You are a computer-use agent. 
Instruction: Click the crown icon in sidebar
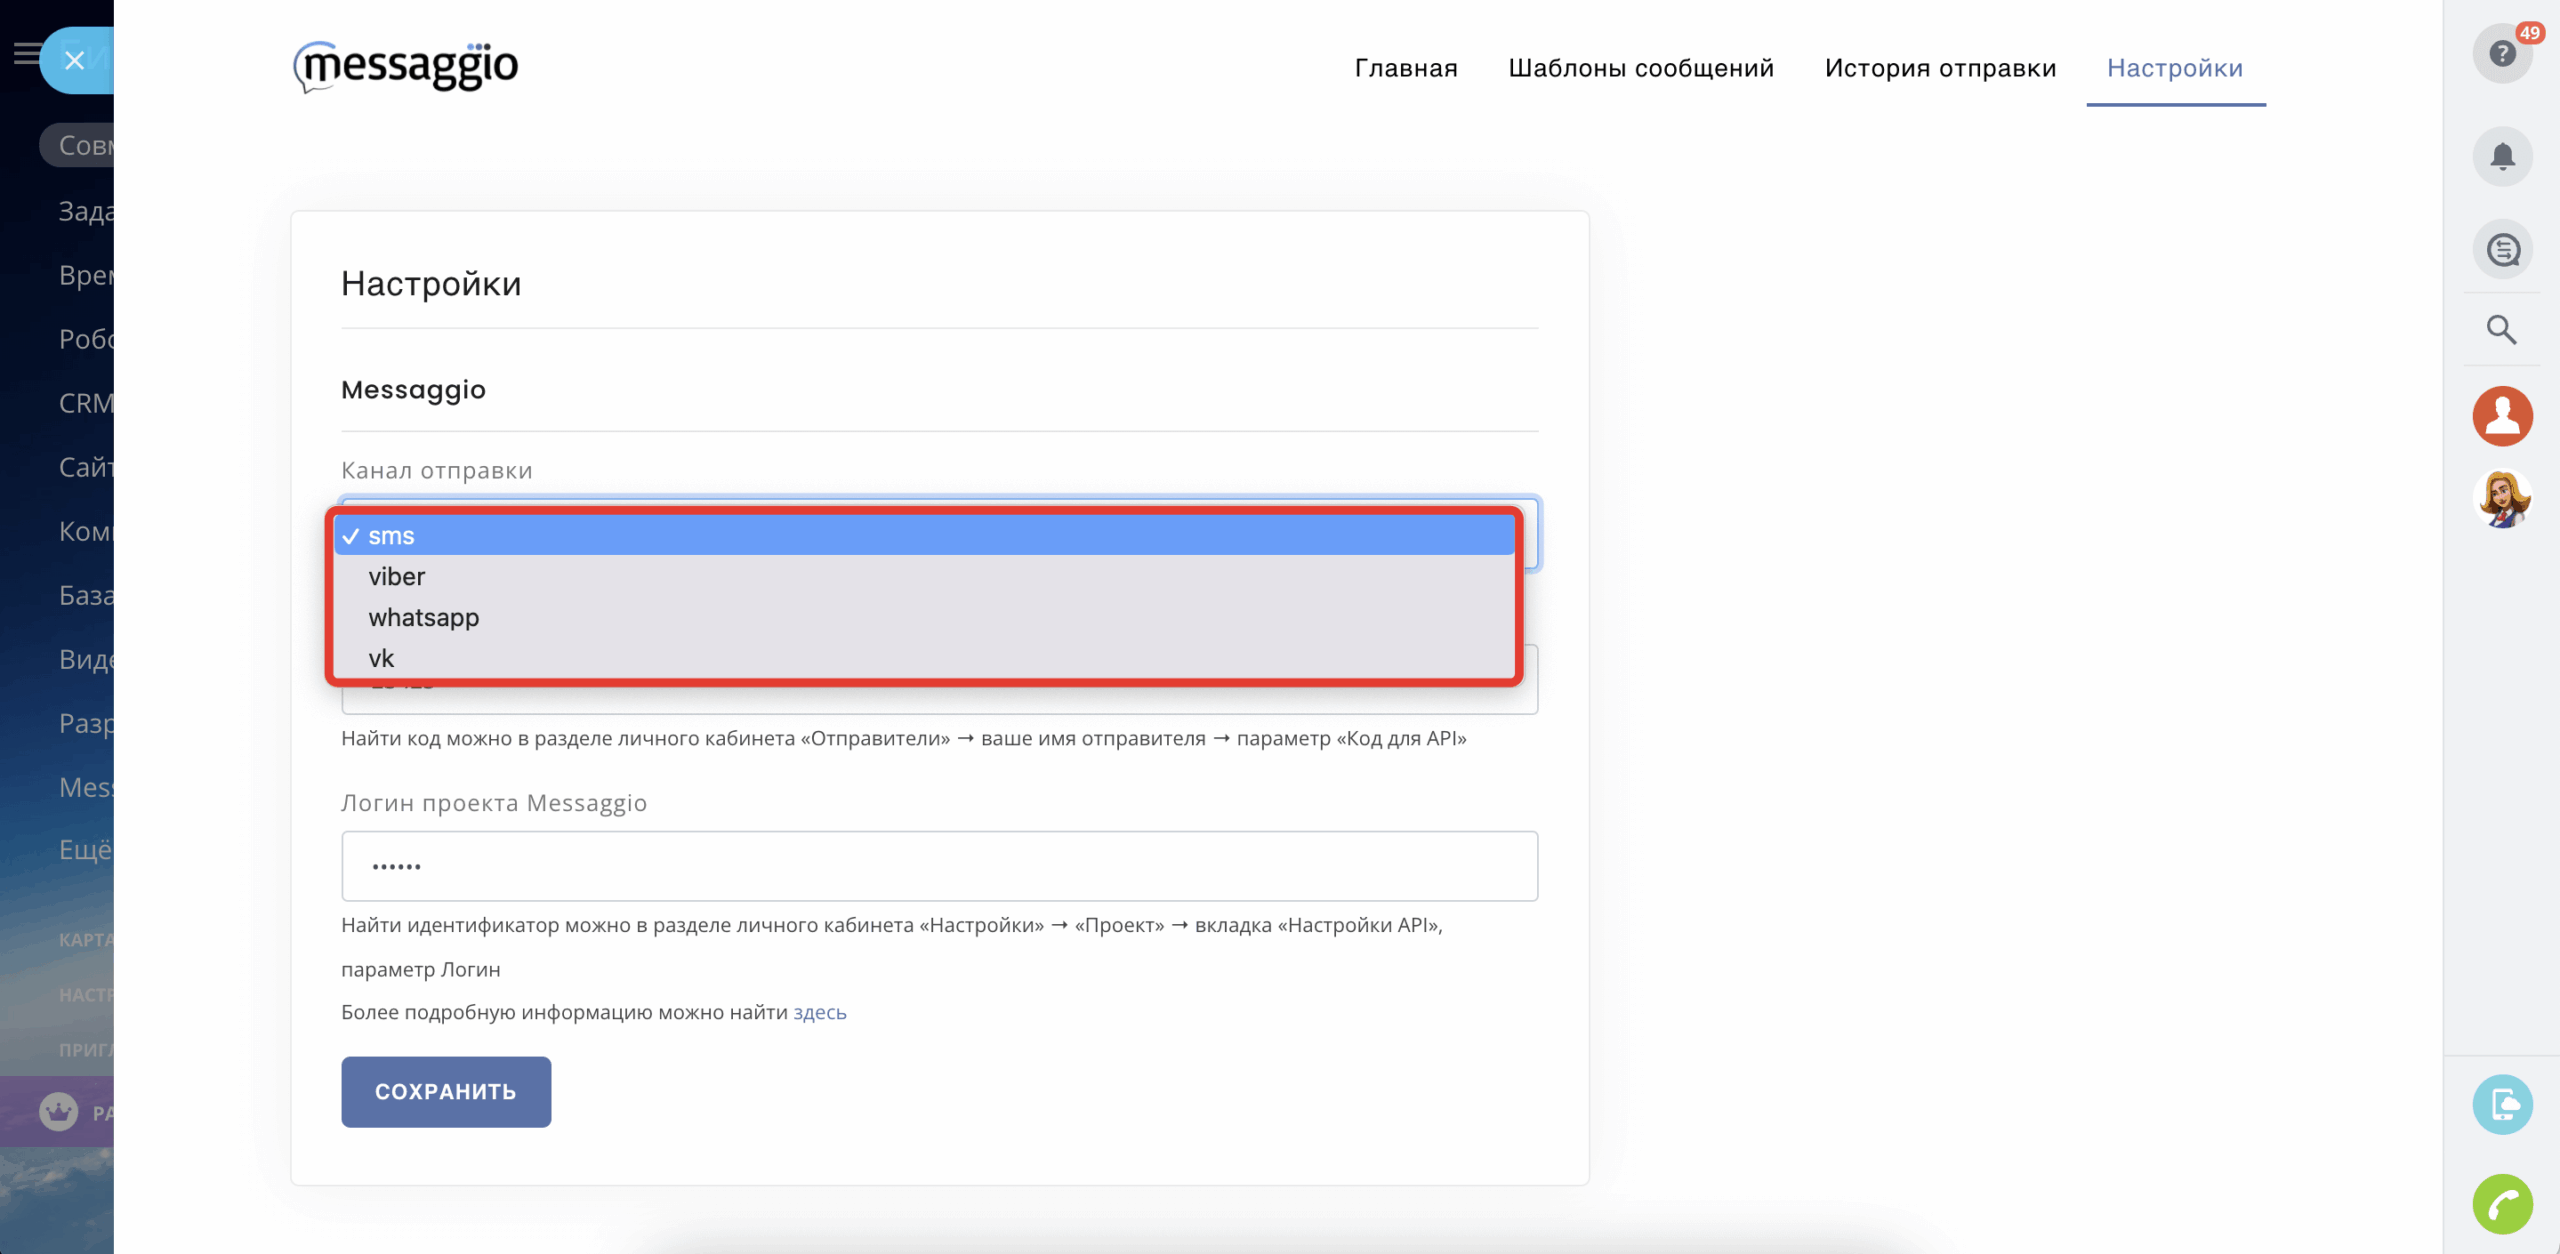58,1111
